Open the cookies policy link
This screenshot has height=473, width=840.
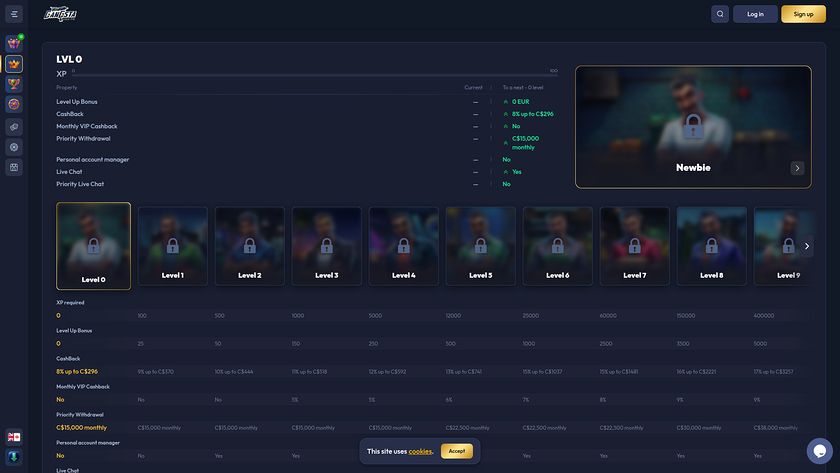tap(420, 452)
